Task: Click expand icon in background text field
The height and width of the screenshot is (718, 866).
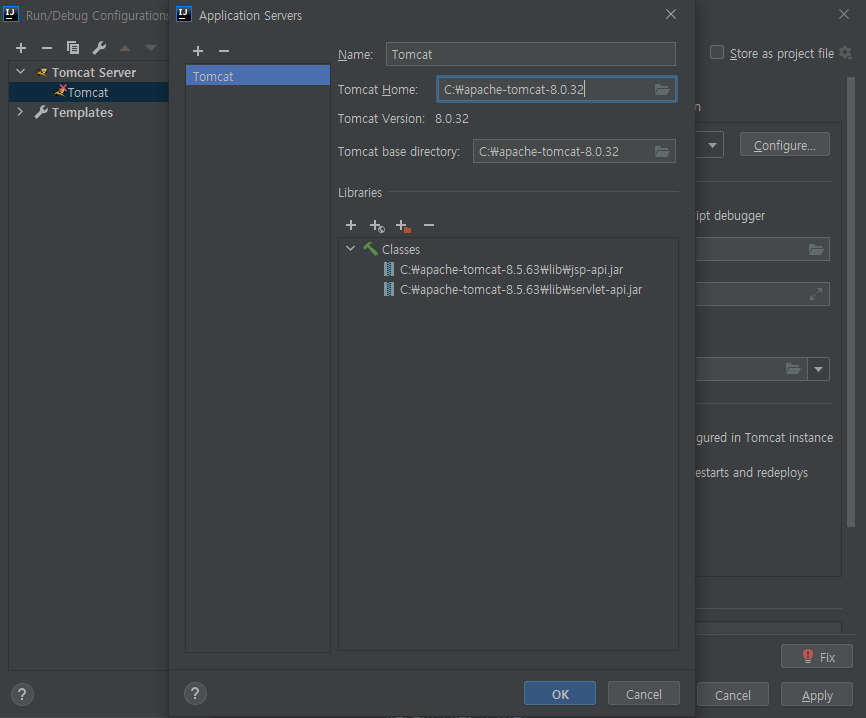Action: pyautogui.click(x=816, y=294)
